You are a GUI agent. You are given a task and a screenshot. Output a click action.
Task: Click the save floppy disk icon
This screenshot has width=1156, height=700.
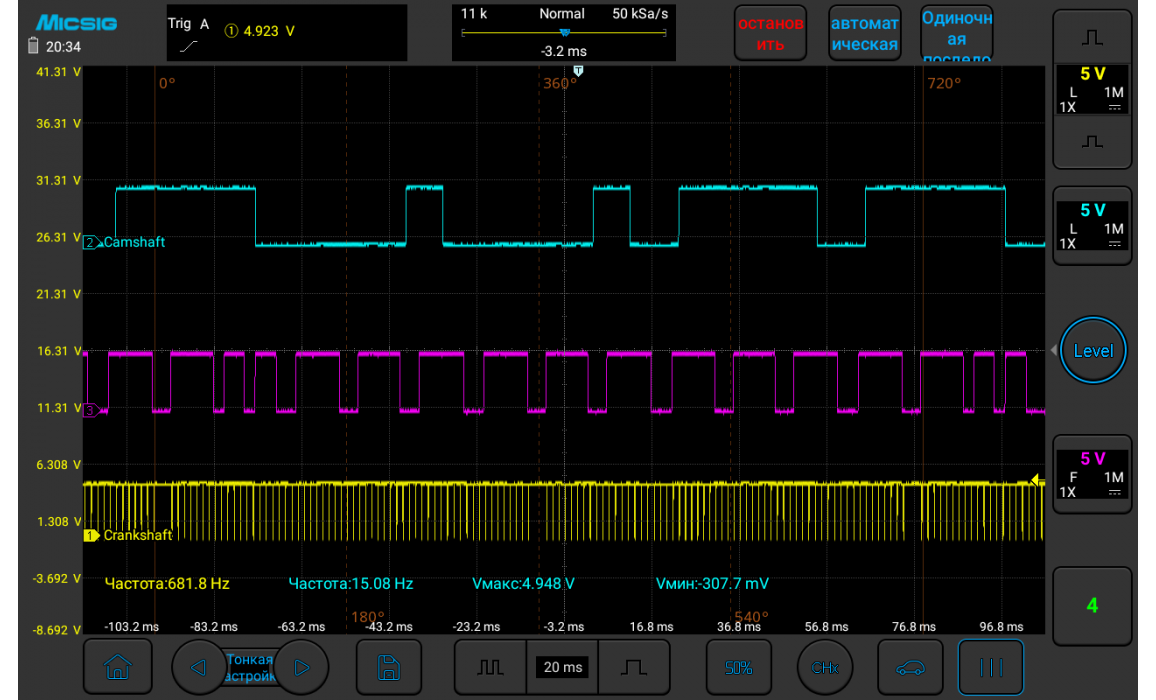389,667
